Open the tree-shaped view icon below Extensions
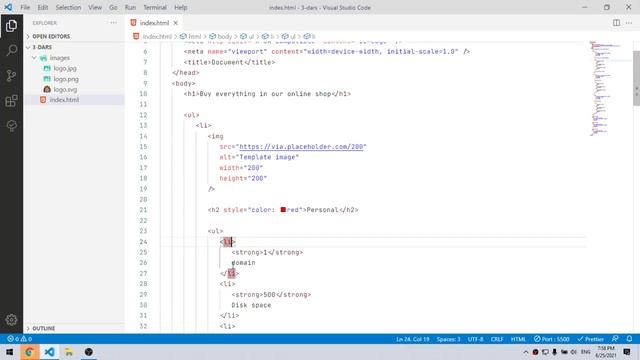Screen dimensions: 640x360 coord(11,125)
